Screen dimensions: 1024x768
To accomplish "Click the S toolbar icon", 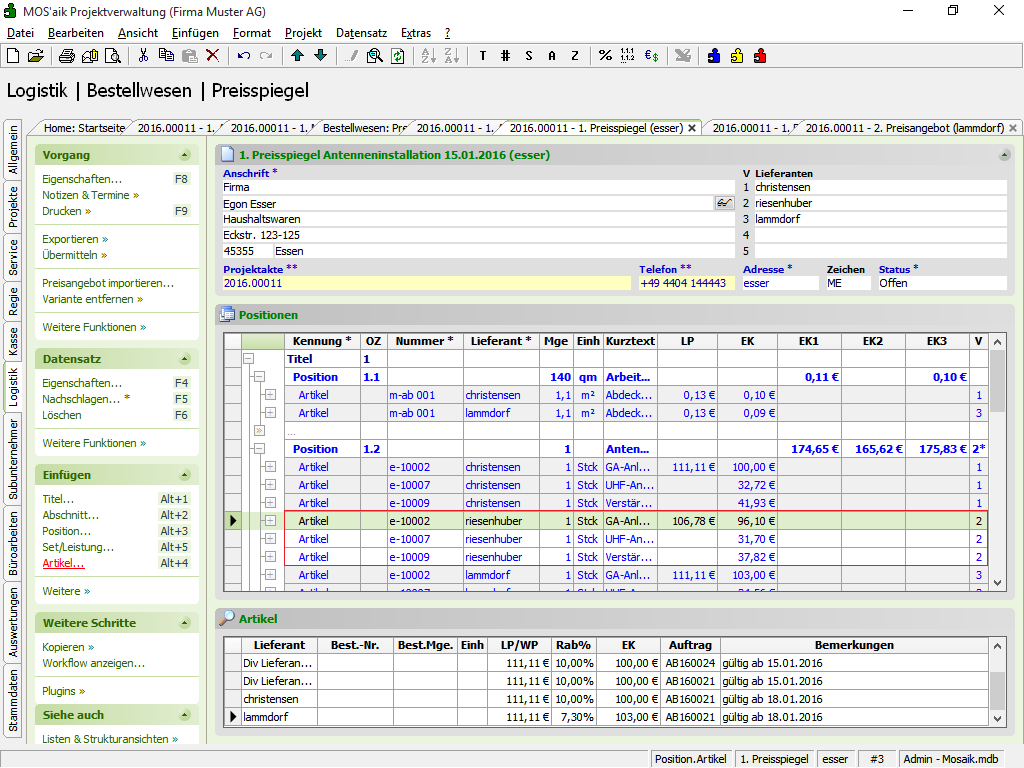I will 528,56.
